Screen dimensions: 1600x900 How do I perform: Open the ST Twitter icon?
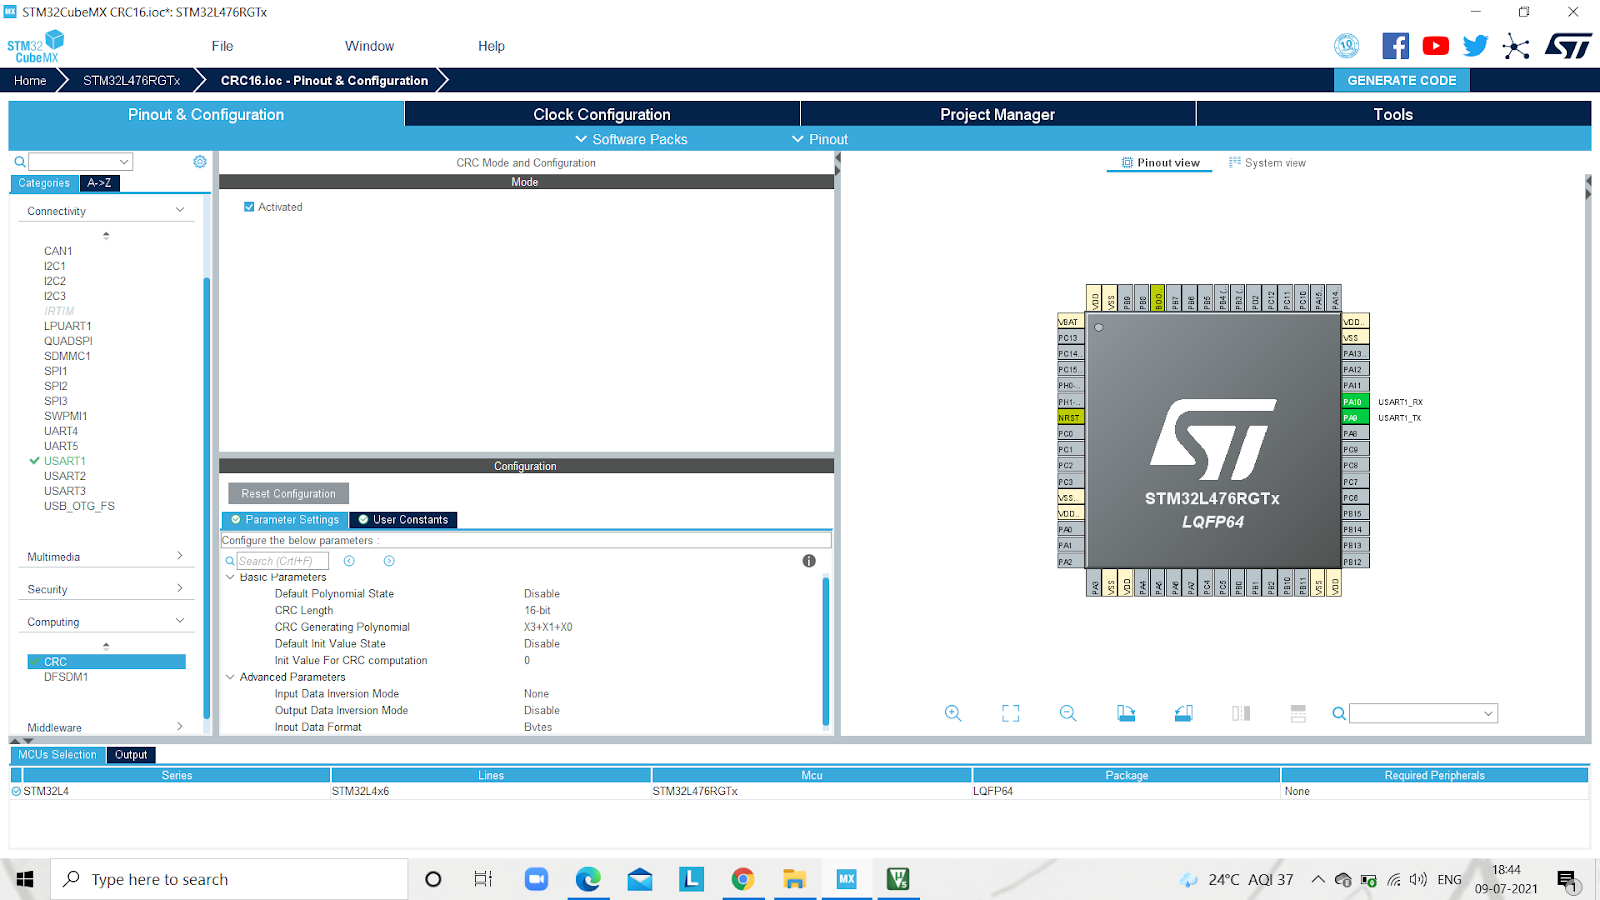click(1475, 46)
